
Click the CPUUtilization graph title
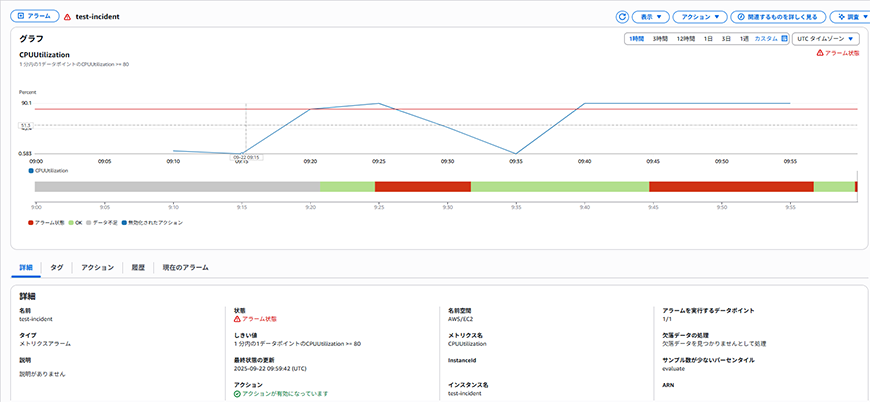(44, 55)
